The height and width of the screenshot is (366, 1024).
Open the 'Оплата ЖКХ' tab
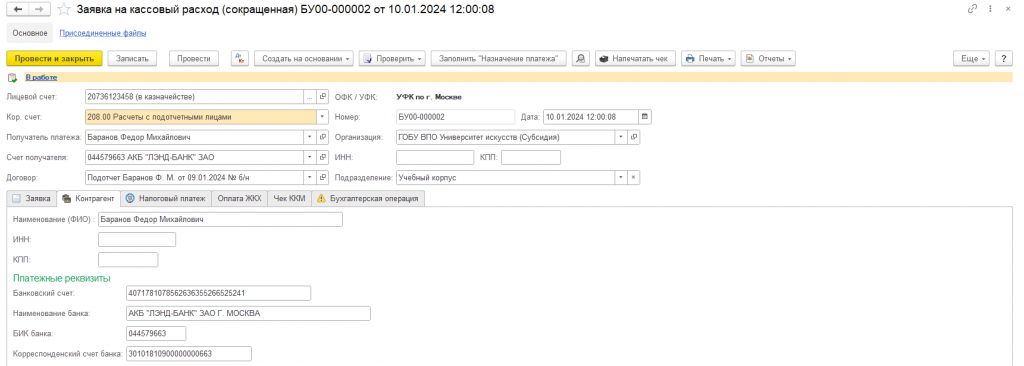239,199
